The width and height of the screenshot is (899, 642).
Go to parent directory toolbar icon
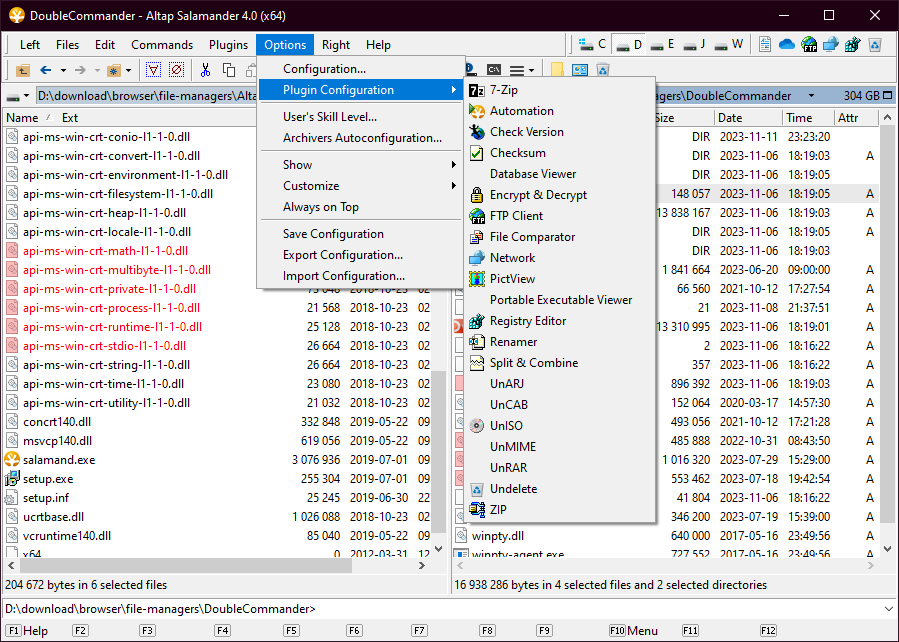(23, 70)
